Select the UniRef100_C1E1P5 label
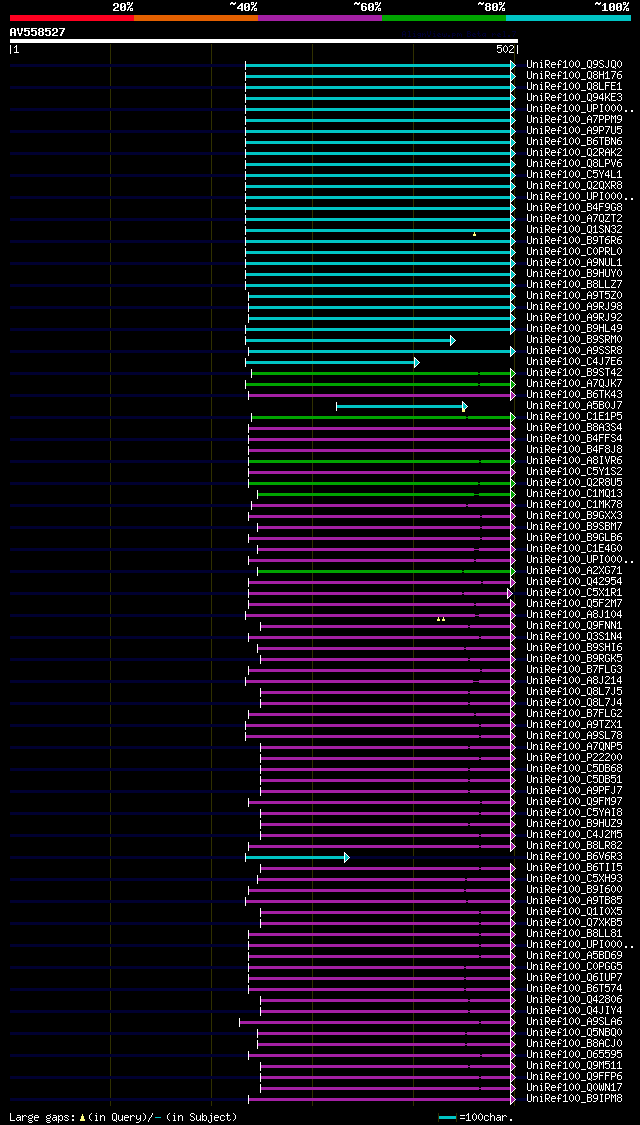The height and width of the screenshot is (1125, 640). pyautogui.click(x=574, y=417)
